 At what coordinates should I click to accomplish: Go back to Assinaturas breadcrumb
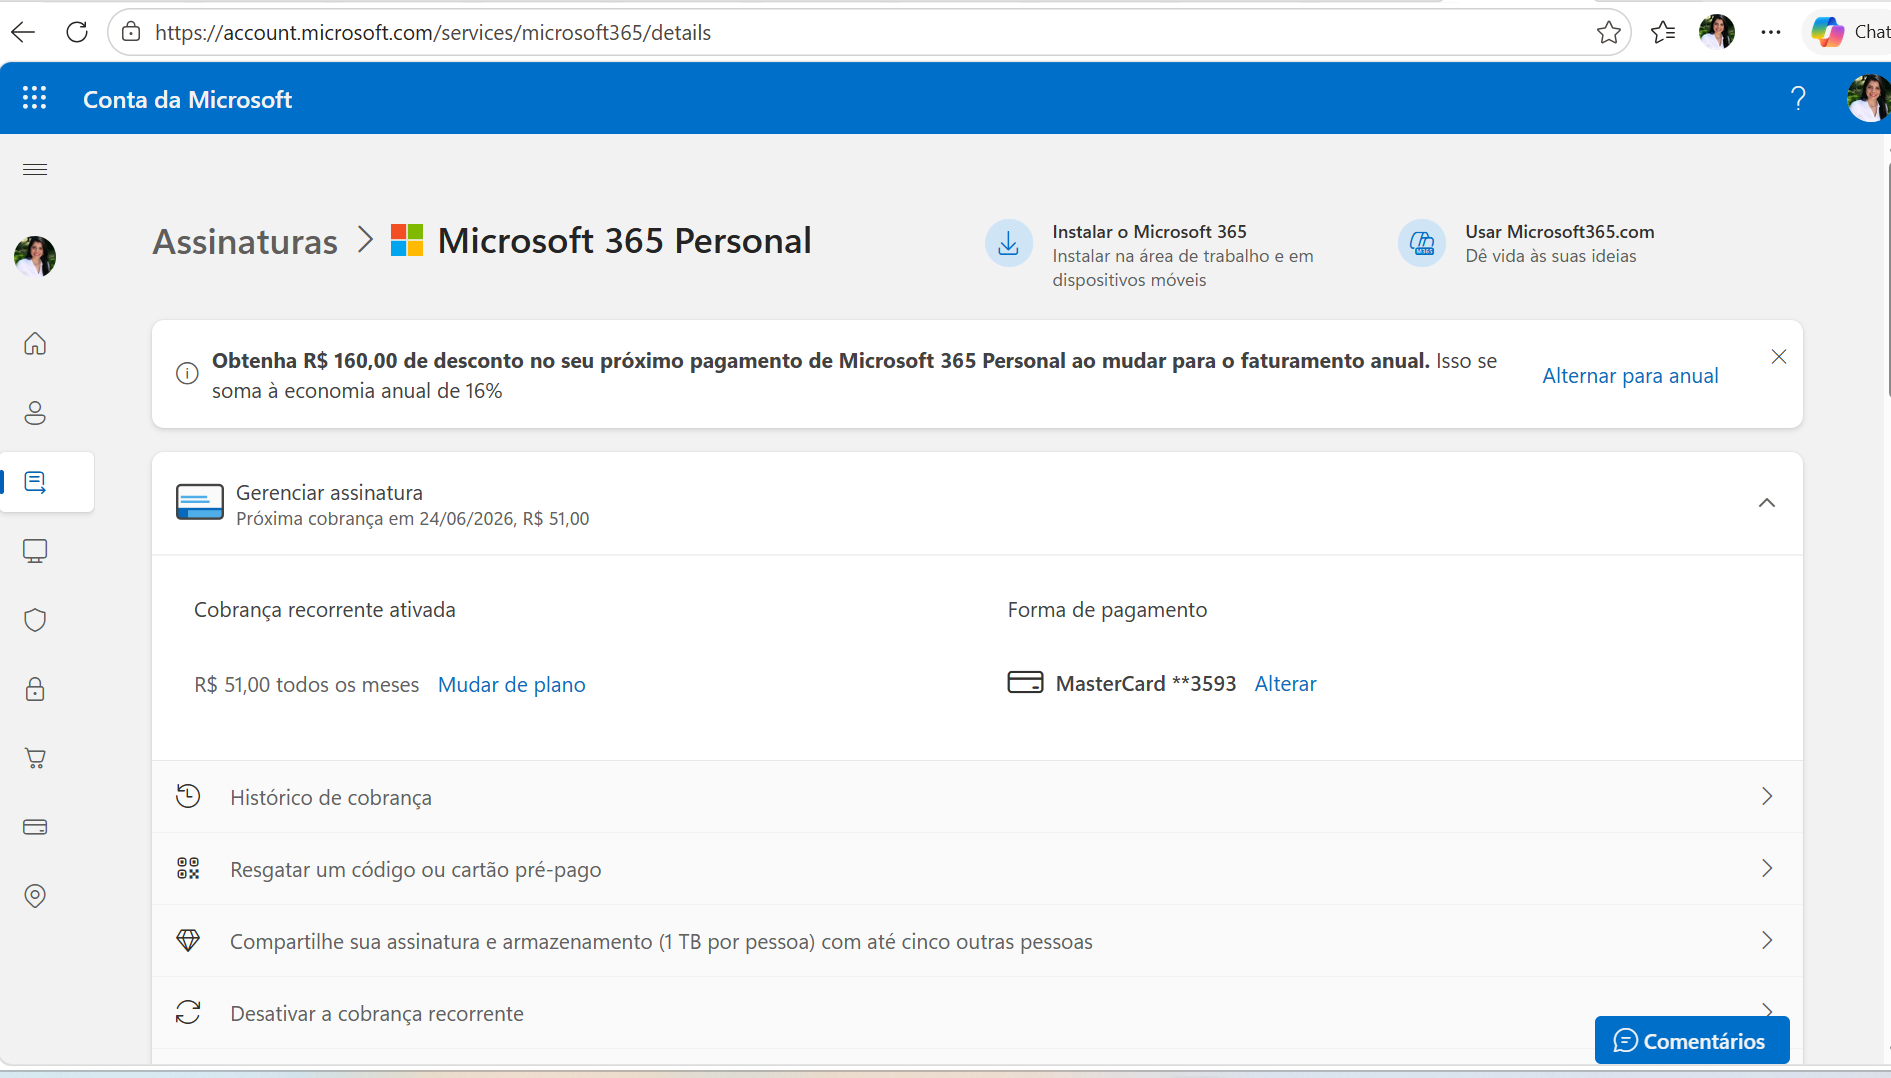pyautogui.click(x=245, y=241)
